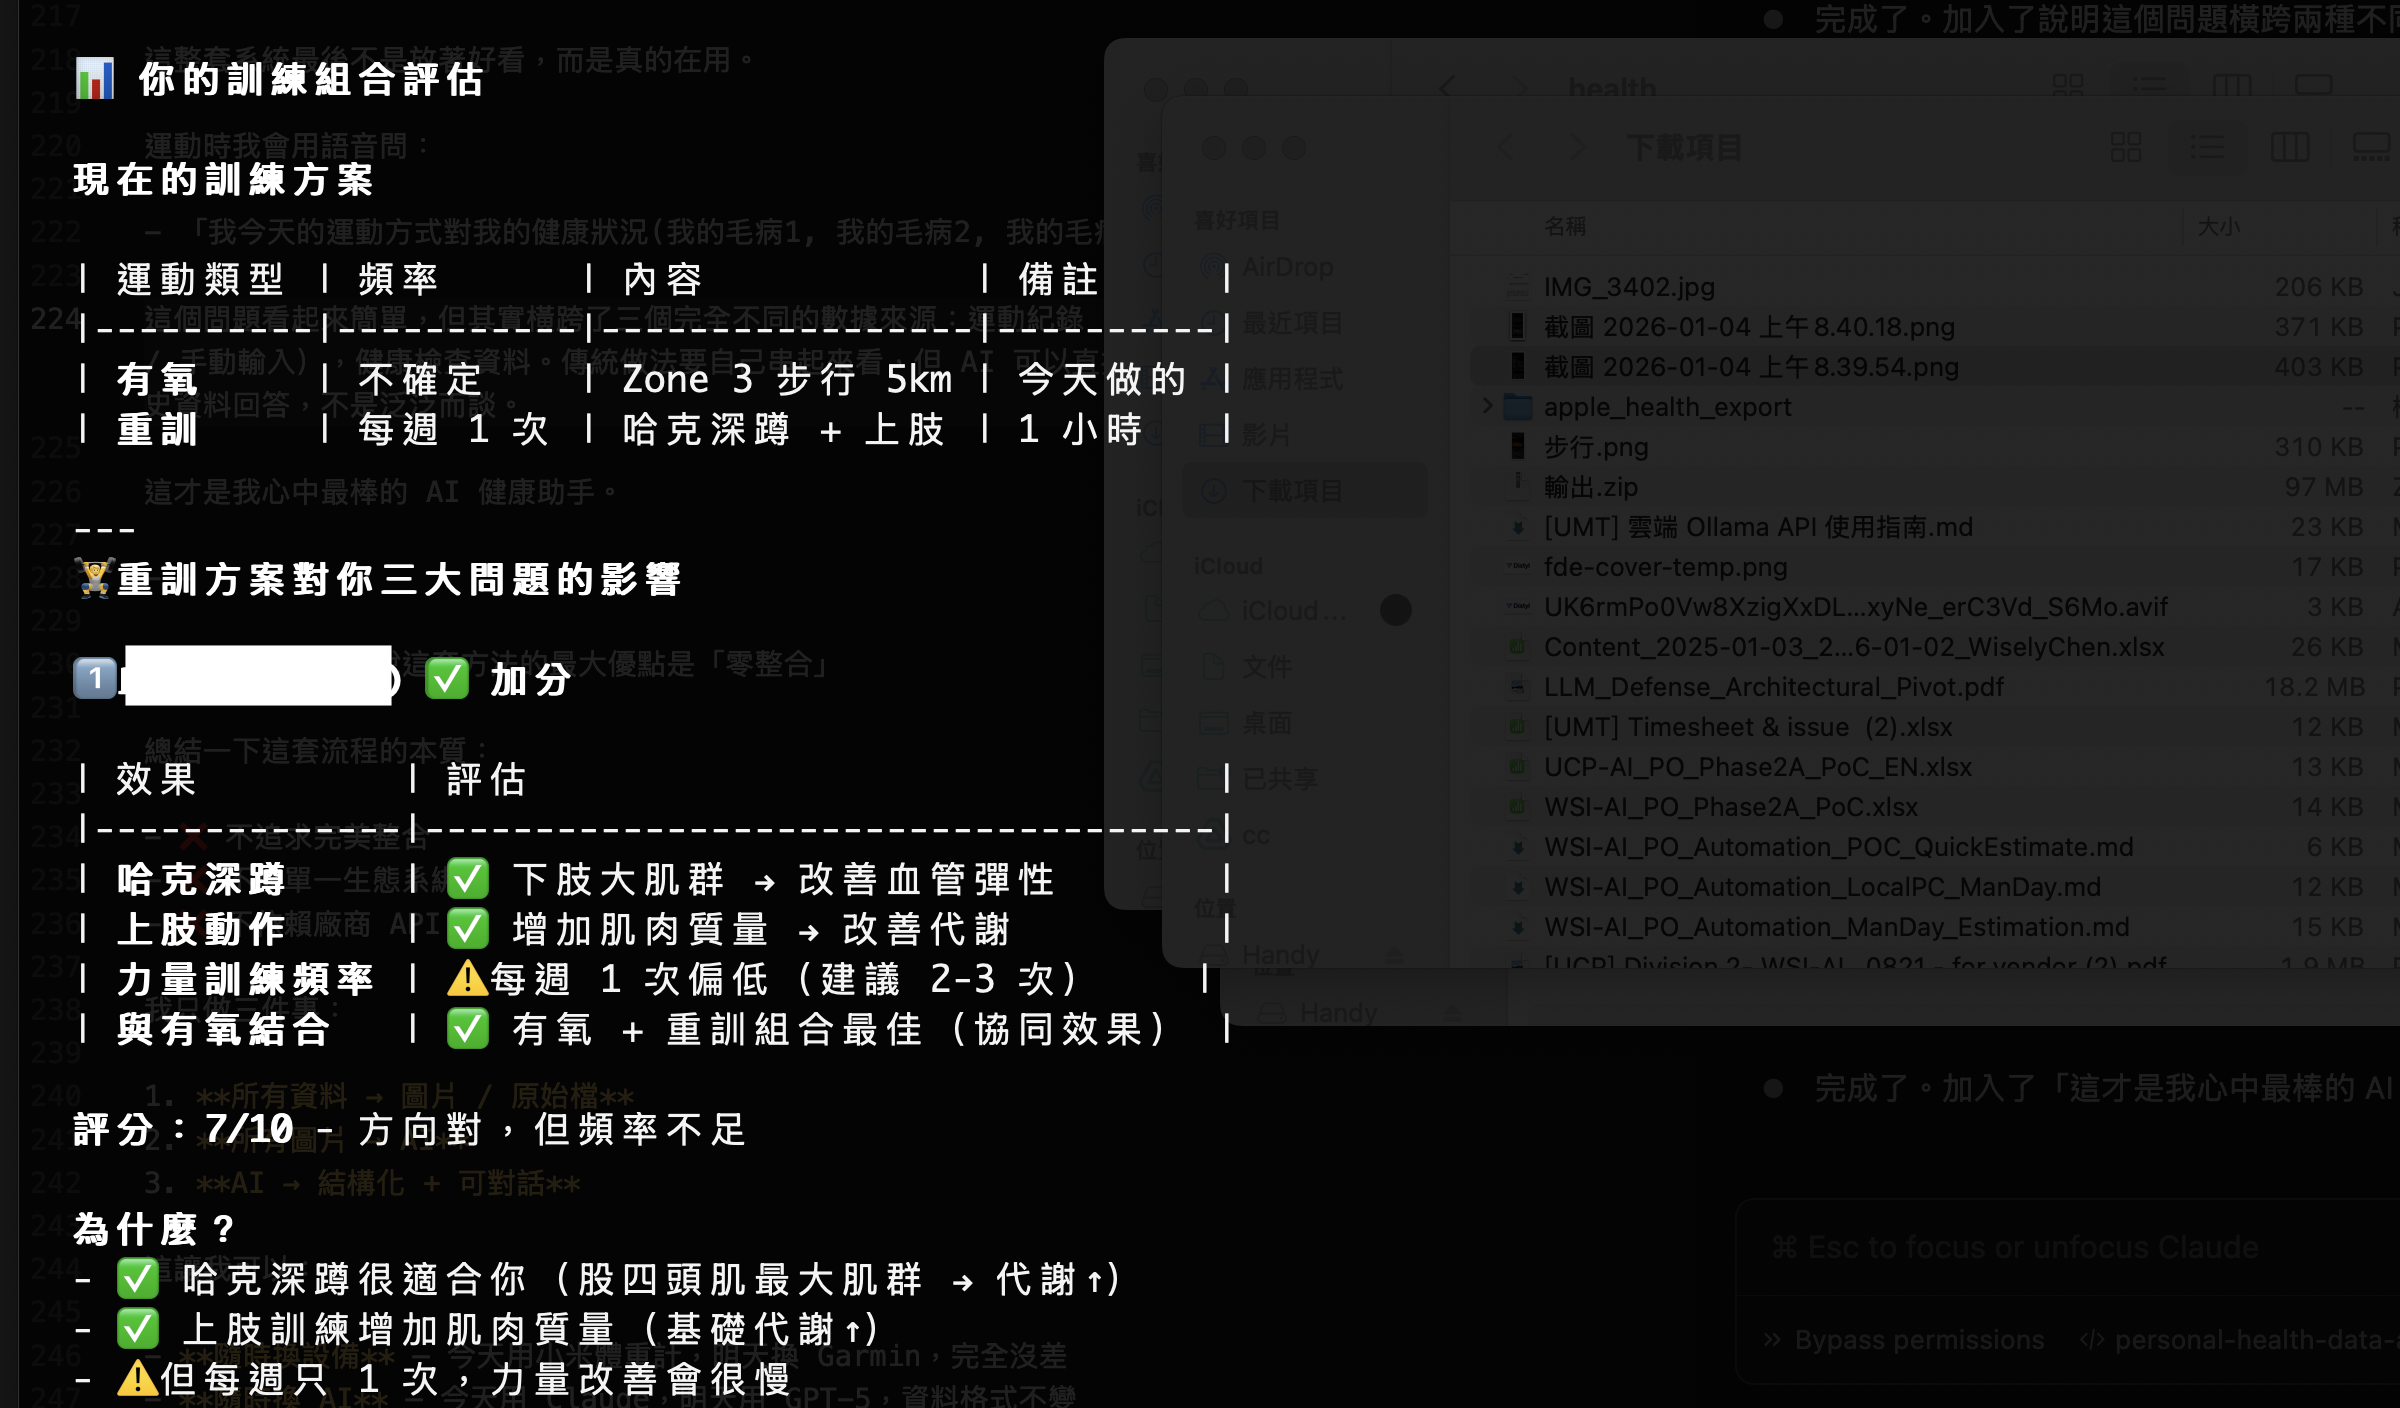Select AirDrop in the sidebar
This screenshot has width=2400, height=1408.
pyautogui.click(x=1287, y=266)
